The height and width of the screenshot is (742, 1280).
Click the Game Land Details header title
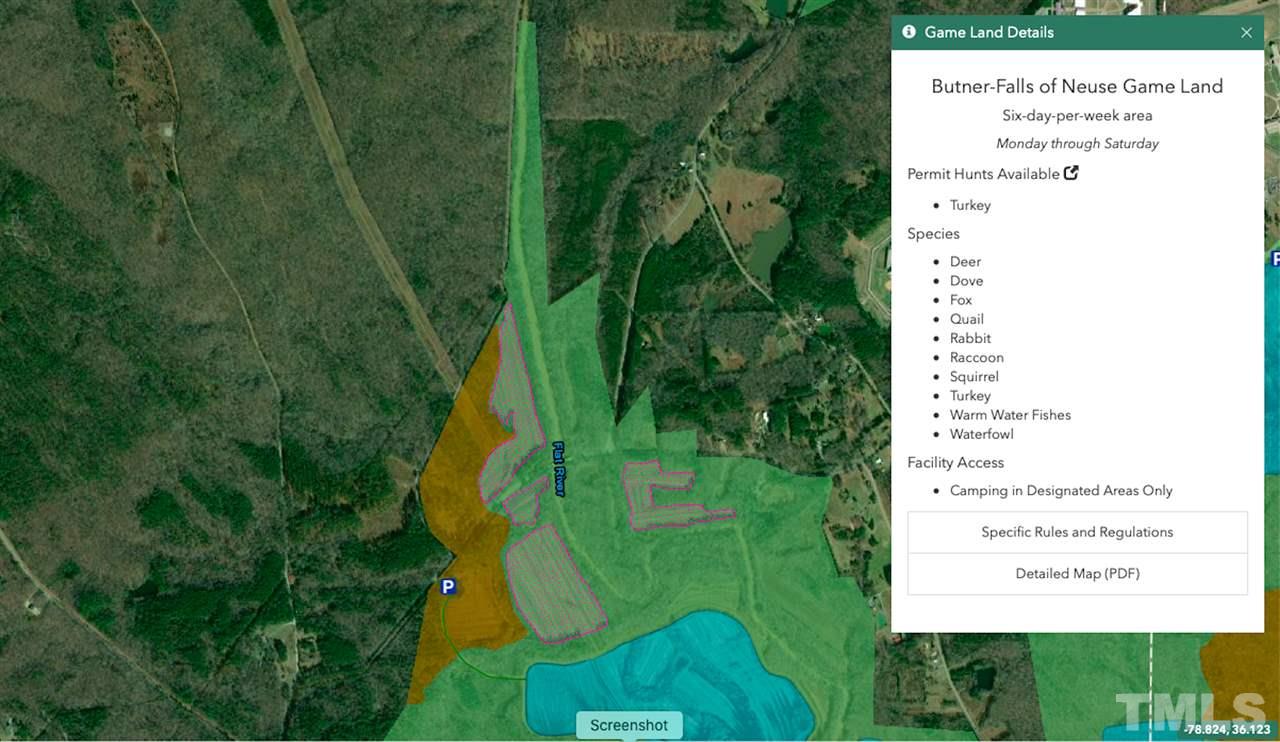tap(989, 32)
